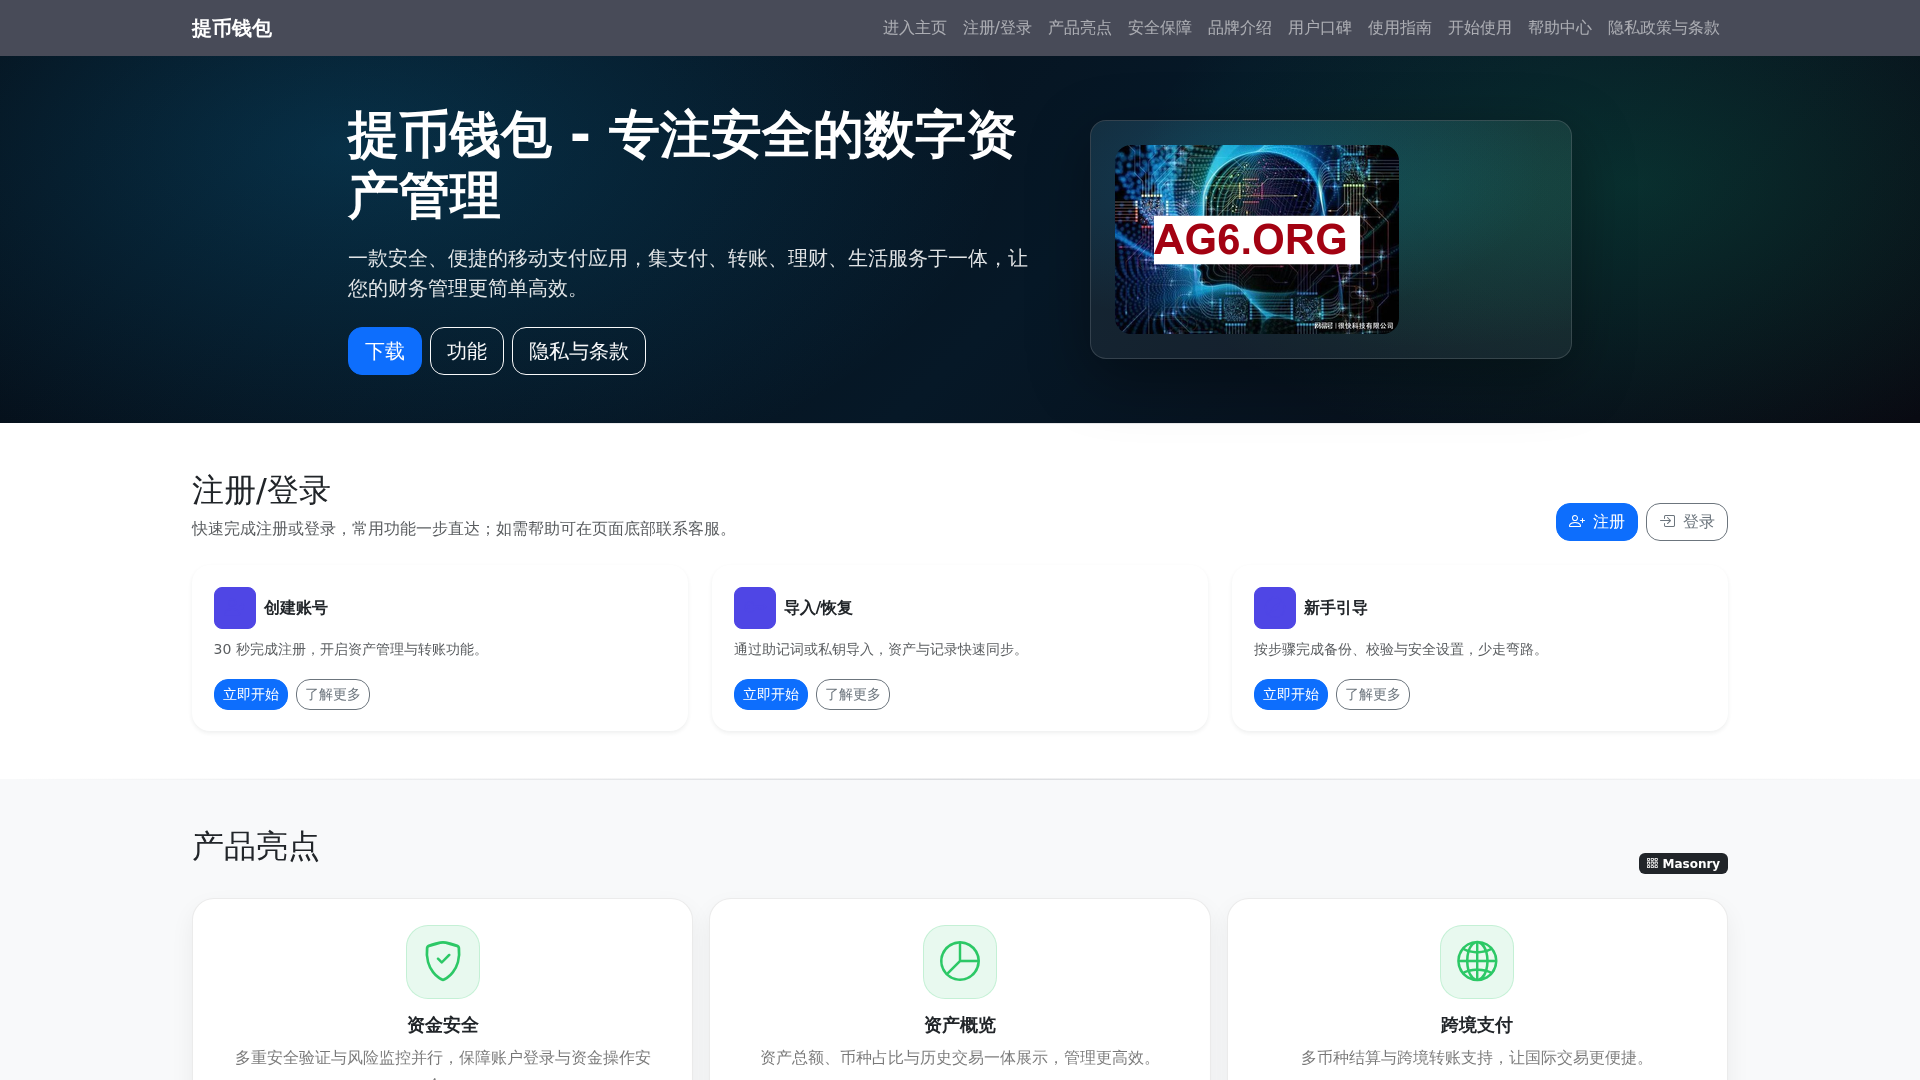Open 隐私与条款 hero button

click(x=579, y=351)
